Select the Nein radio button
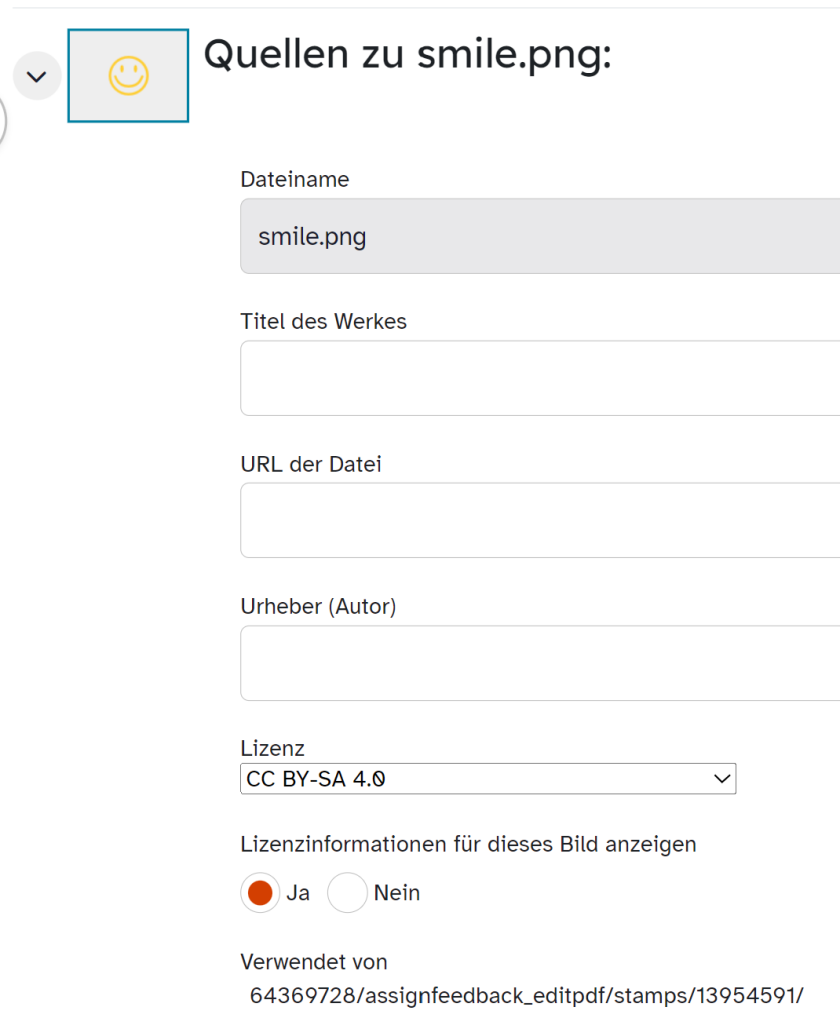Screen dimensions: 840x1018 (347, 893)
